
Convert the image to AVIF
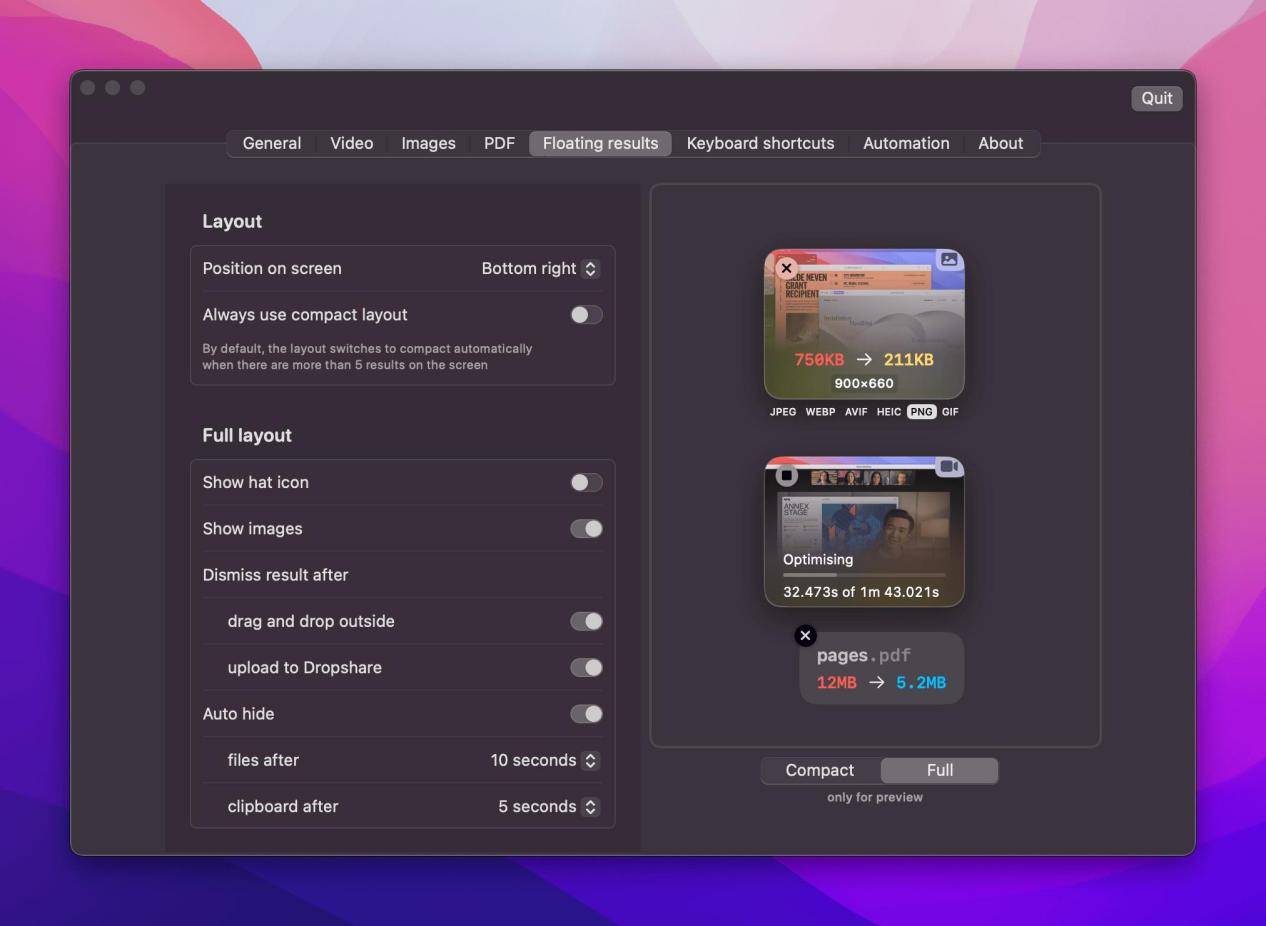(x=856, y=412)
